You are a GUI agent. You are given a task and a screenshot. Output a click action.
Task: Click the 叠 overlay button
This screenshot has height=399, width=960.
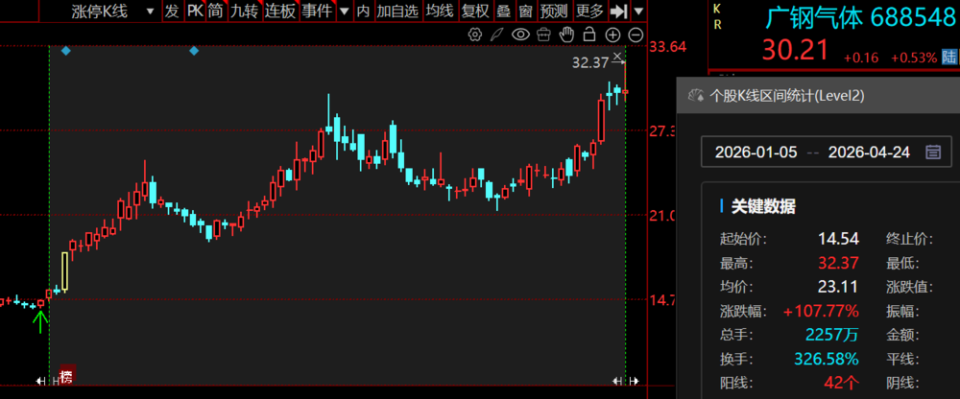[504, 10]
